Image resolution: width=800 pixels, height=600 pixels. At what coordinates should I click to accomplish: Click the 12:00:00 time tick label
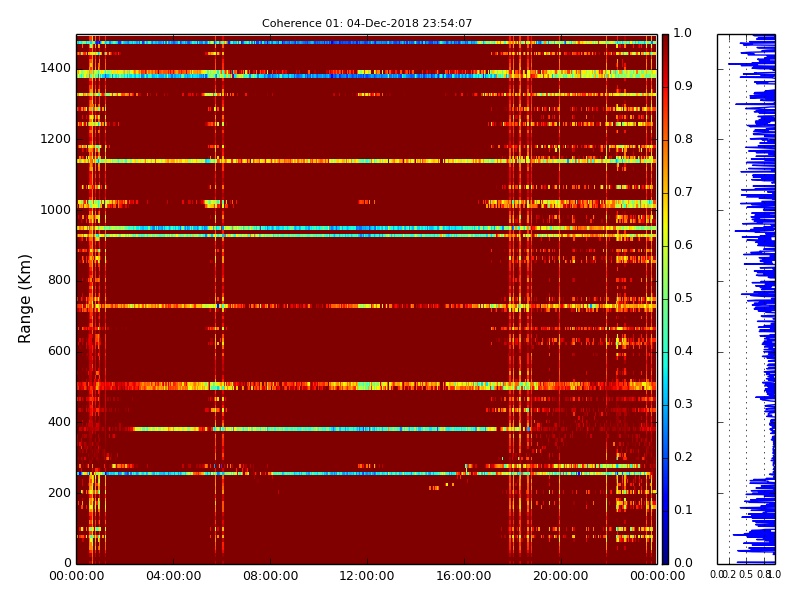pyautogui.click(x=367, y=577)
